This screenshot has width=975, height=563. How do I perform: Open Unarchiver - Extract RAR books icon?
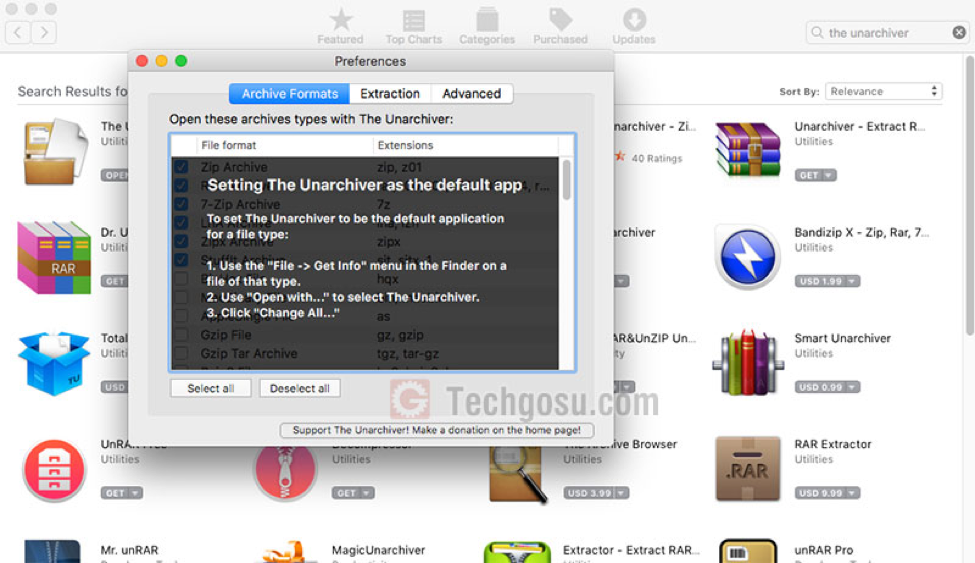(x=747, y=150)
